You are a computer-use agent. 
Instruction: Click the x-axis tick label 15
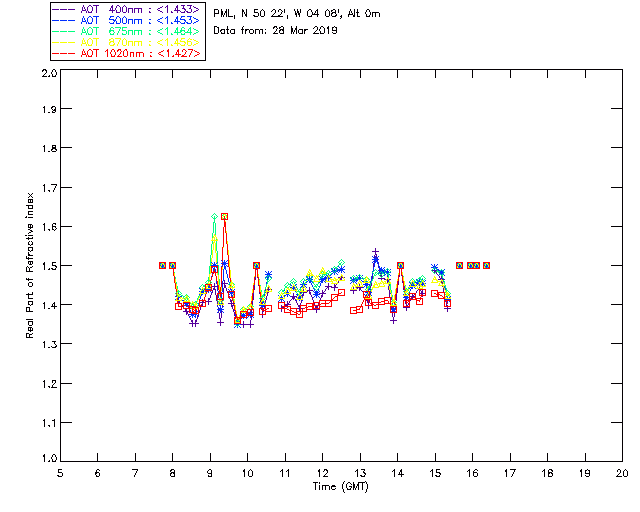435,473
